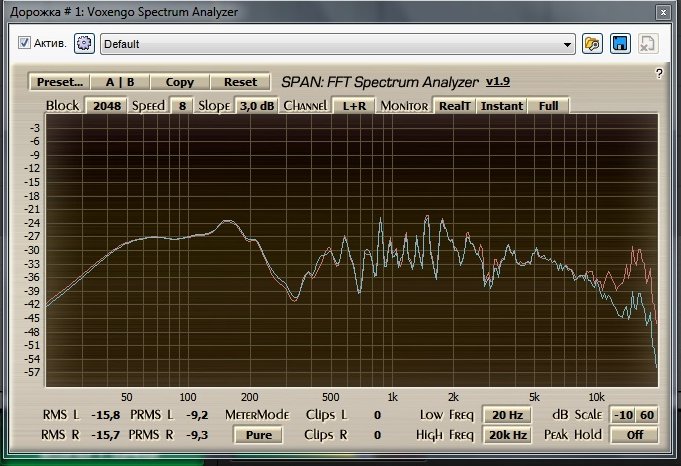Click the Reset button
The width and height of the screenshot is (681, 466).
tap(240, 82)
